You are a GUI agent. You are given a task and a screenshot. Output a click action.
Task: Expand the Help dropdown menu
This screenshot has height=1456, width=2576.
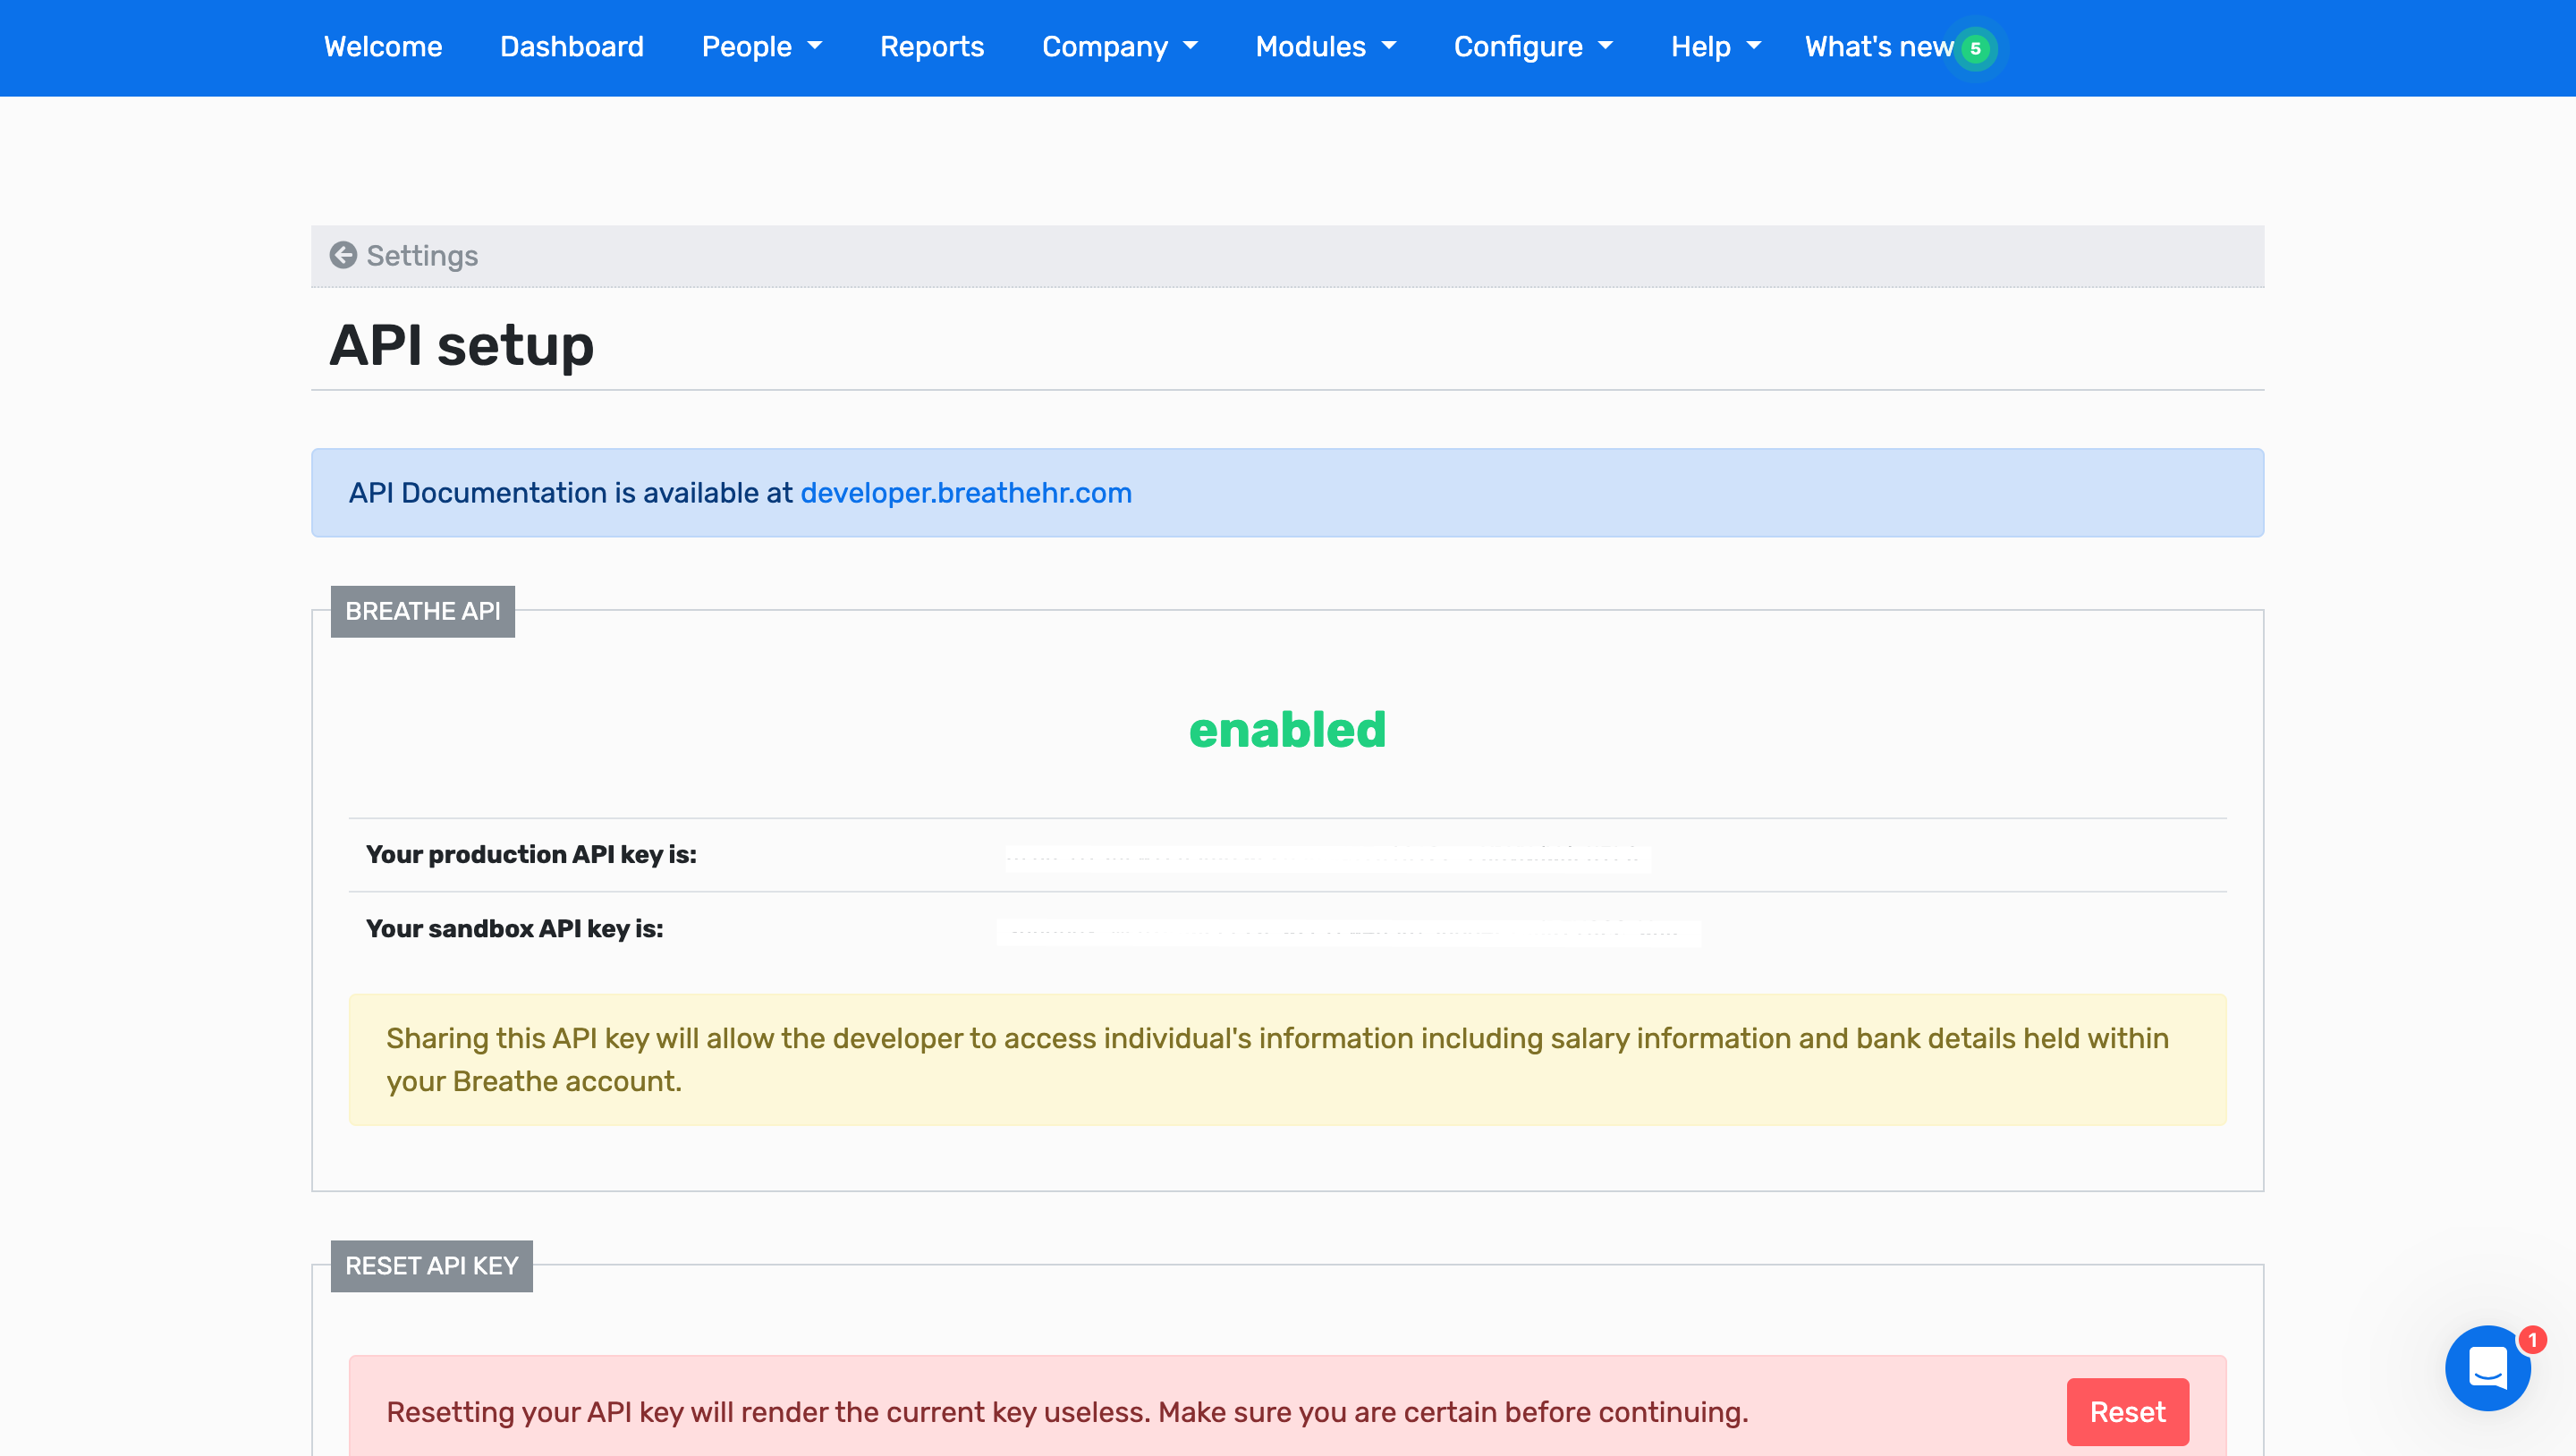pos(1715,47)
